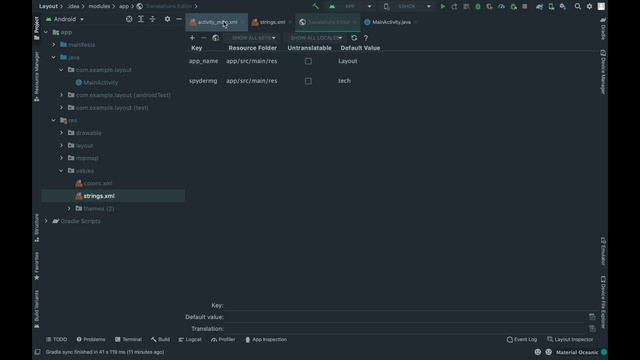Click the Stop square icon in the toolbar

tap(524, 6)
